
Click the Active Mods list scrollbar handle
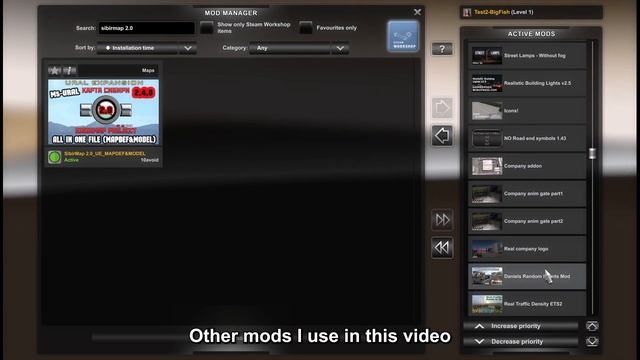click(592, 153)
